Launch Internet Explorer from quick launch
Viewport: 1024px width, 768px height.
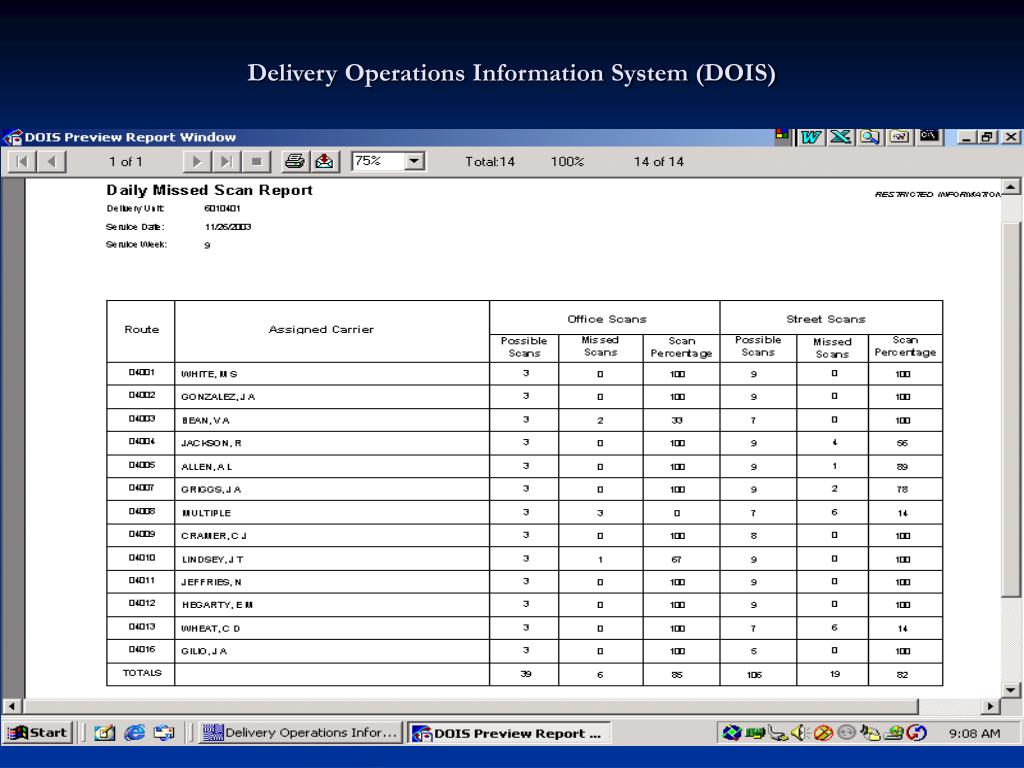pyautogui.click(x=134, y=733)
